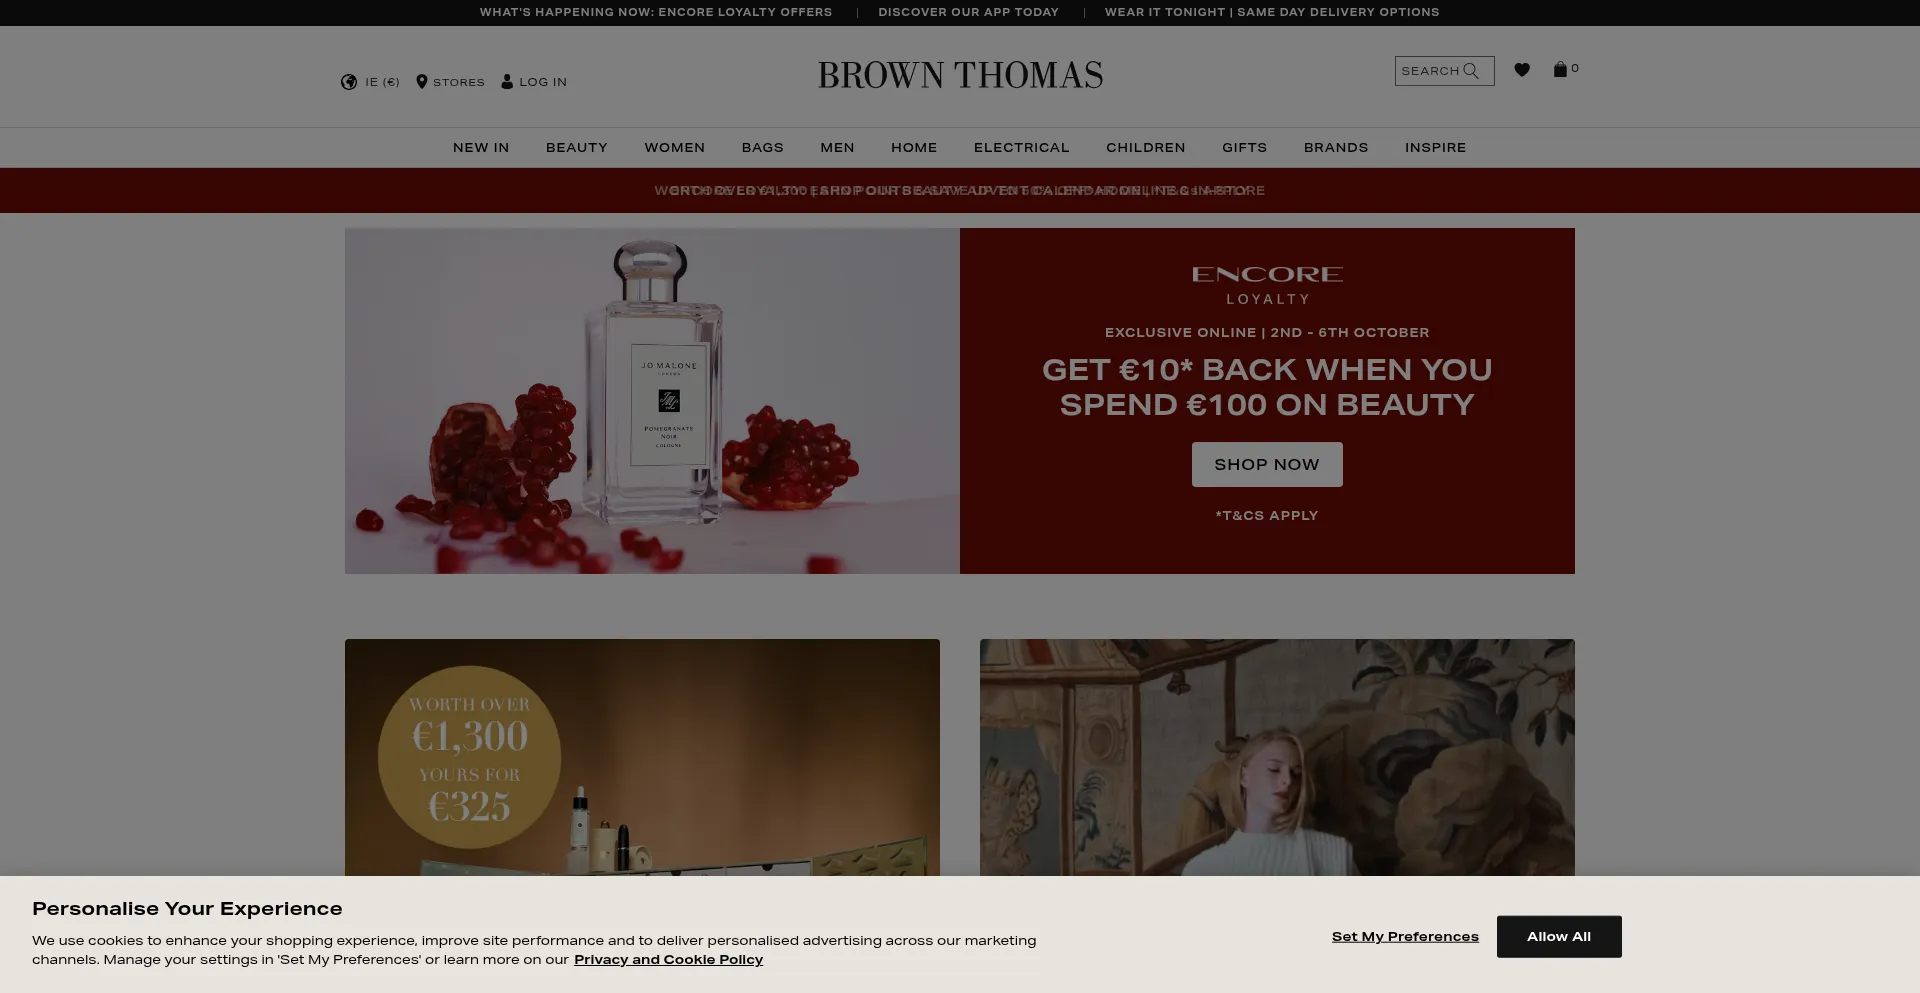Accept cookies with Allow All
This screenshot has height=993, width=1920.
pyautogui.click(x=1559, y=937)
